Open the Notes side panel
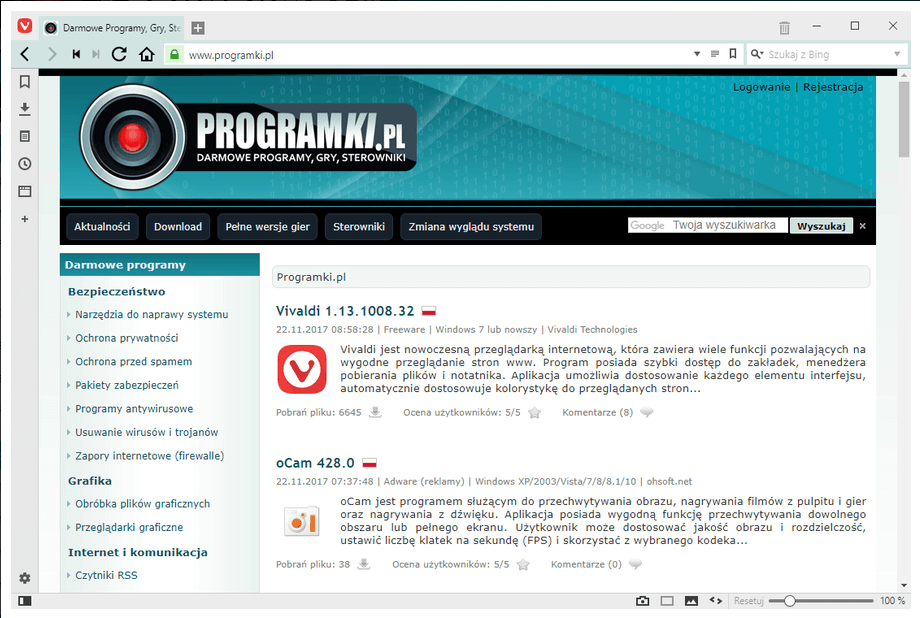Viewport: 920px width, 618px height. click(25, 136)
